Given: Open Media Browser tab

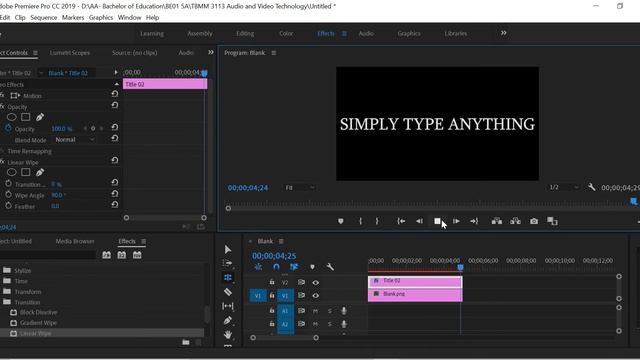Looking at the screenshot, I should point(75,241).
